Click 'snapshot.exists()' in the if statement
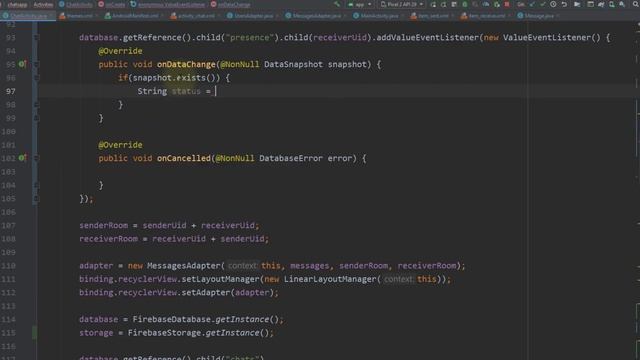640x360 pixels. [176, 78]
